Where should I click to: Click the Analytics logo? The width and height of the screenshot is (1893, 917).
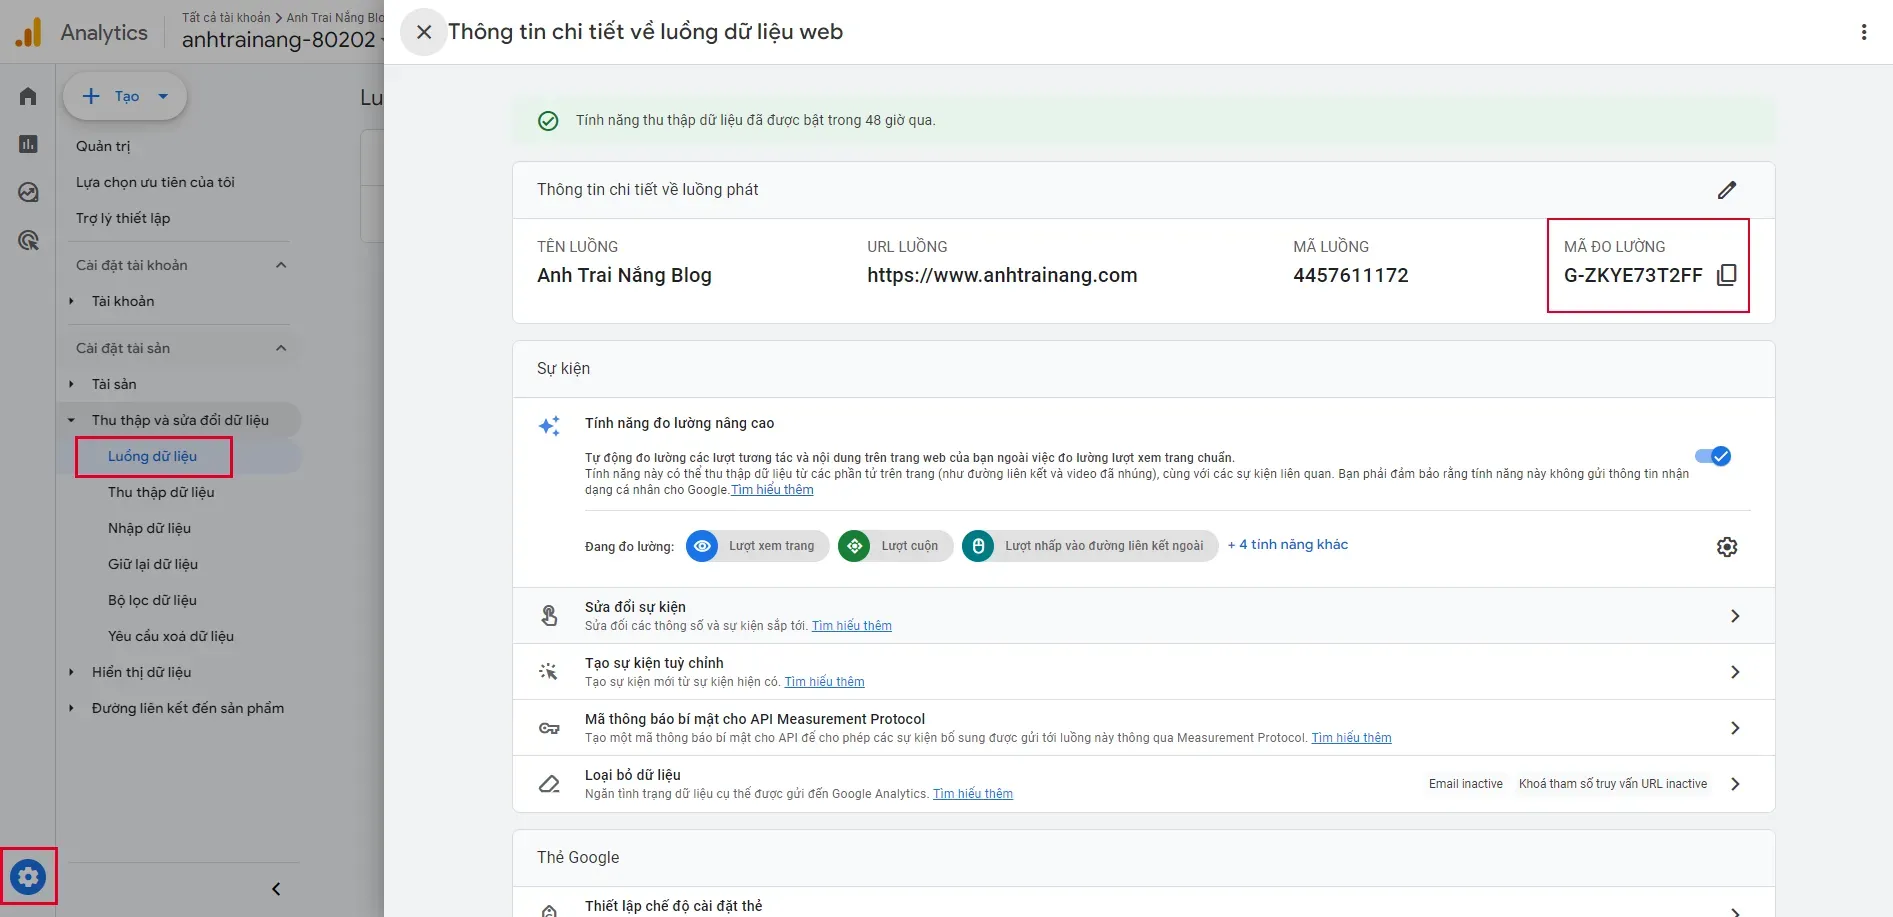(x=28, y=32)
